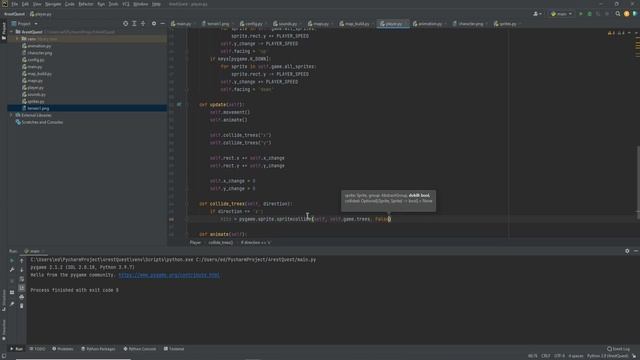Screen dimensions: 640x360
Task: Expand External Libraries node
Action: [x=12, y=116]
